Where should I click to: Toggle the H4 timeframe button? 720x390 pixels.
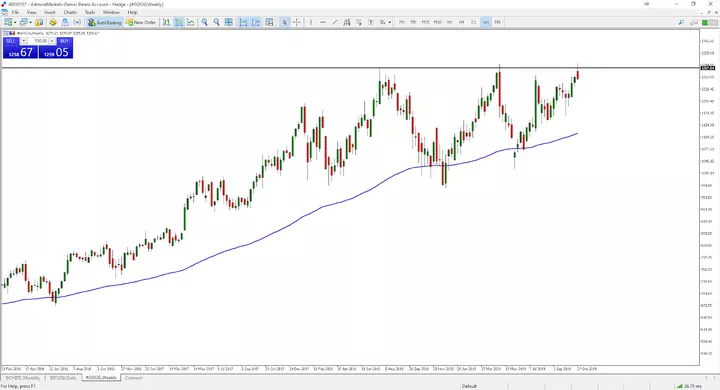click(x=461, y=22)
